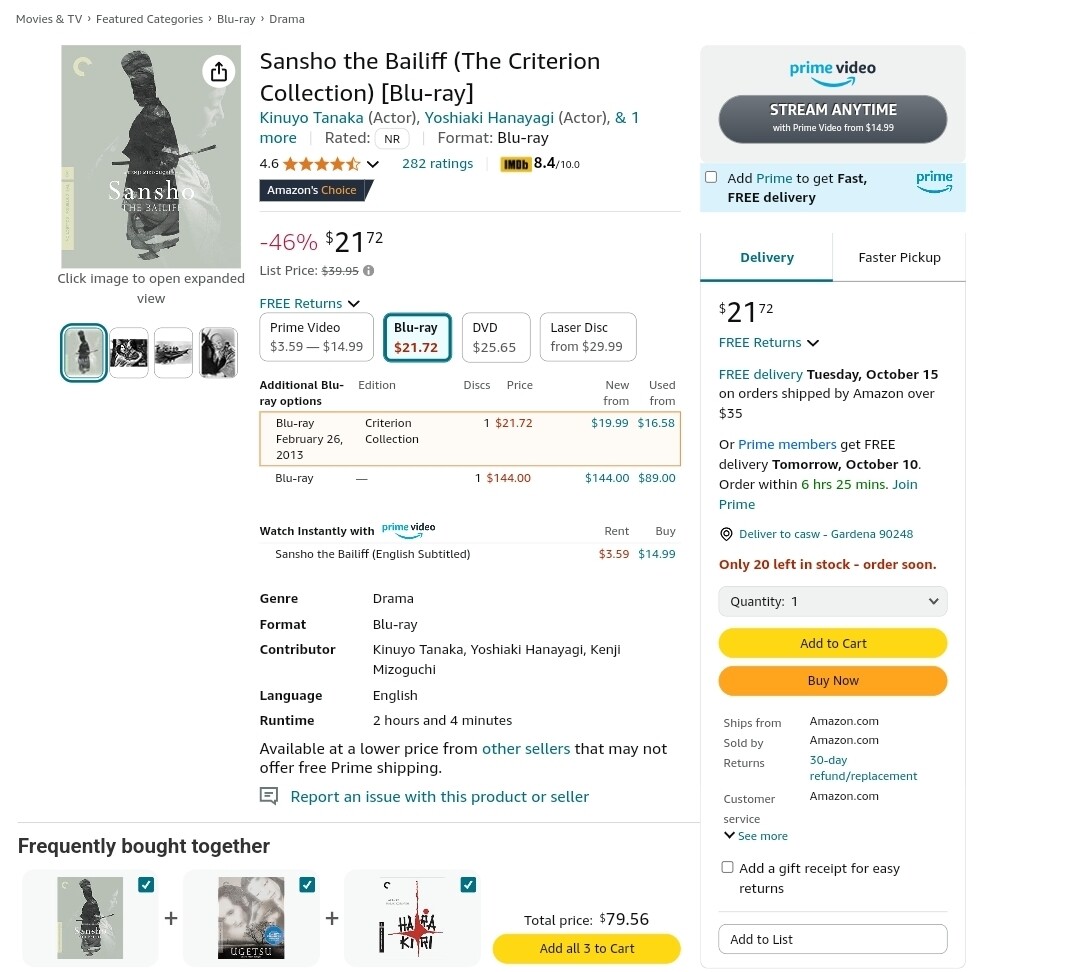
Task: Open the Quantity dropdown
Action: tap(832, 601)
